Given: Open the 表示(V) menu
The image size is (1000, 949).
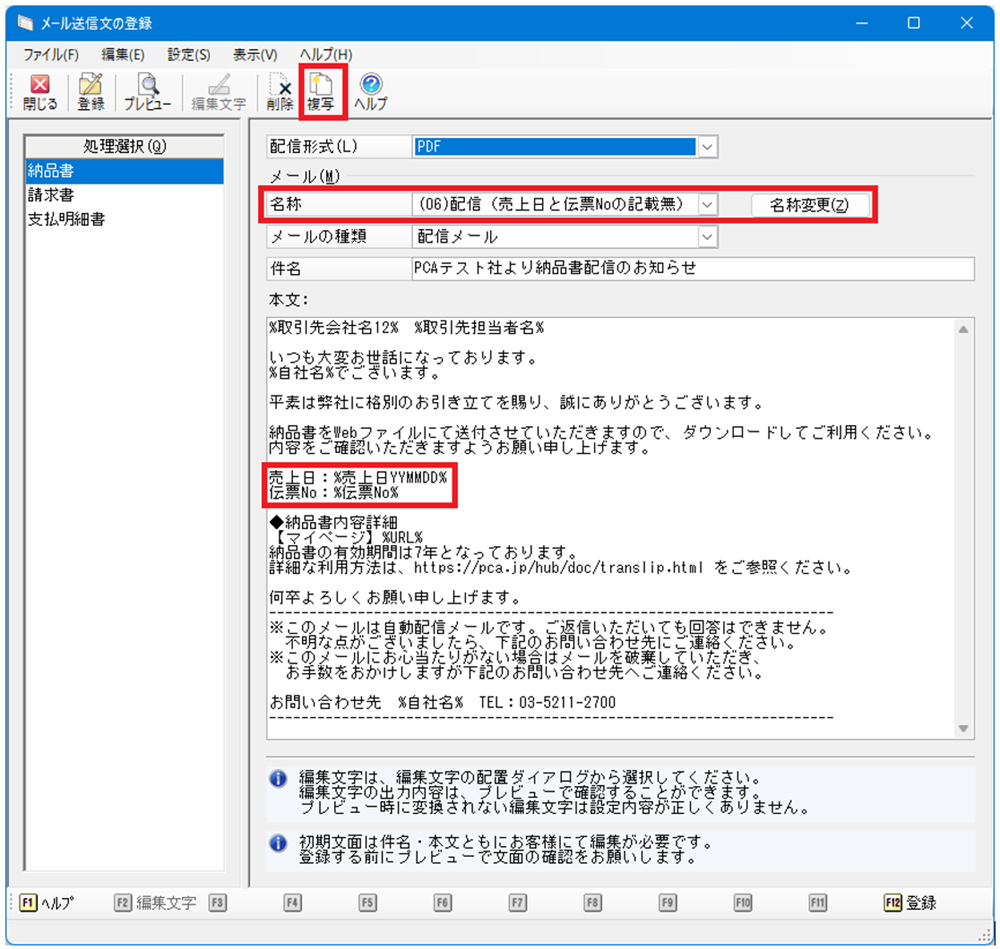Looking at the screenshot, I should tap(255, 54).
